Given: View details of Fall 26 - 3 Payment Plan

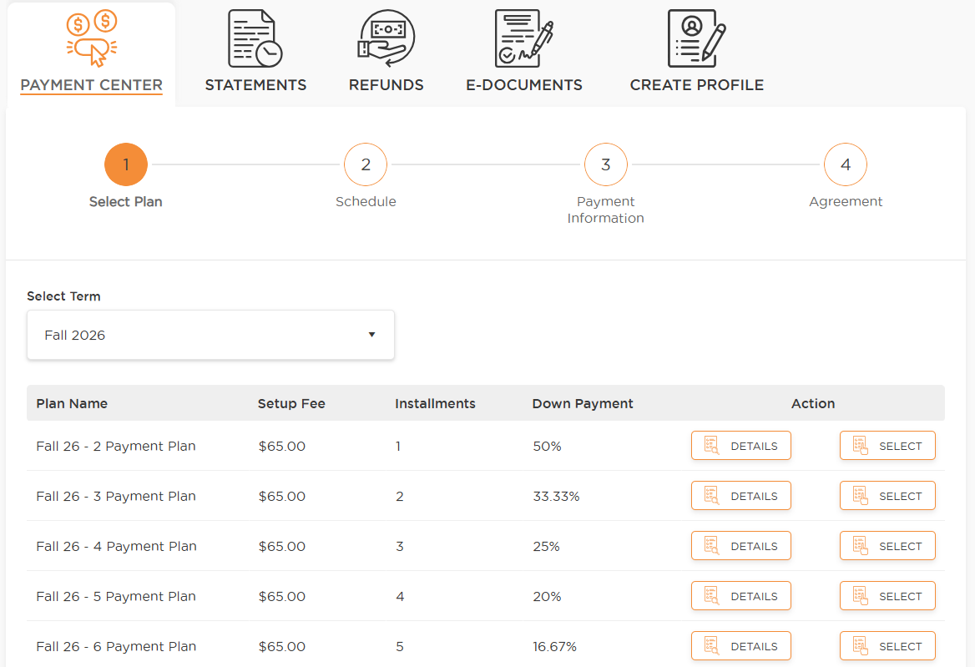Looking at the screenshot, I should pyautogui.click(x=741, y=496).
